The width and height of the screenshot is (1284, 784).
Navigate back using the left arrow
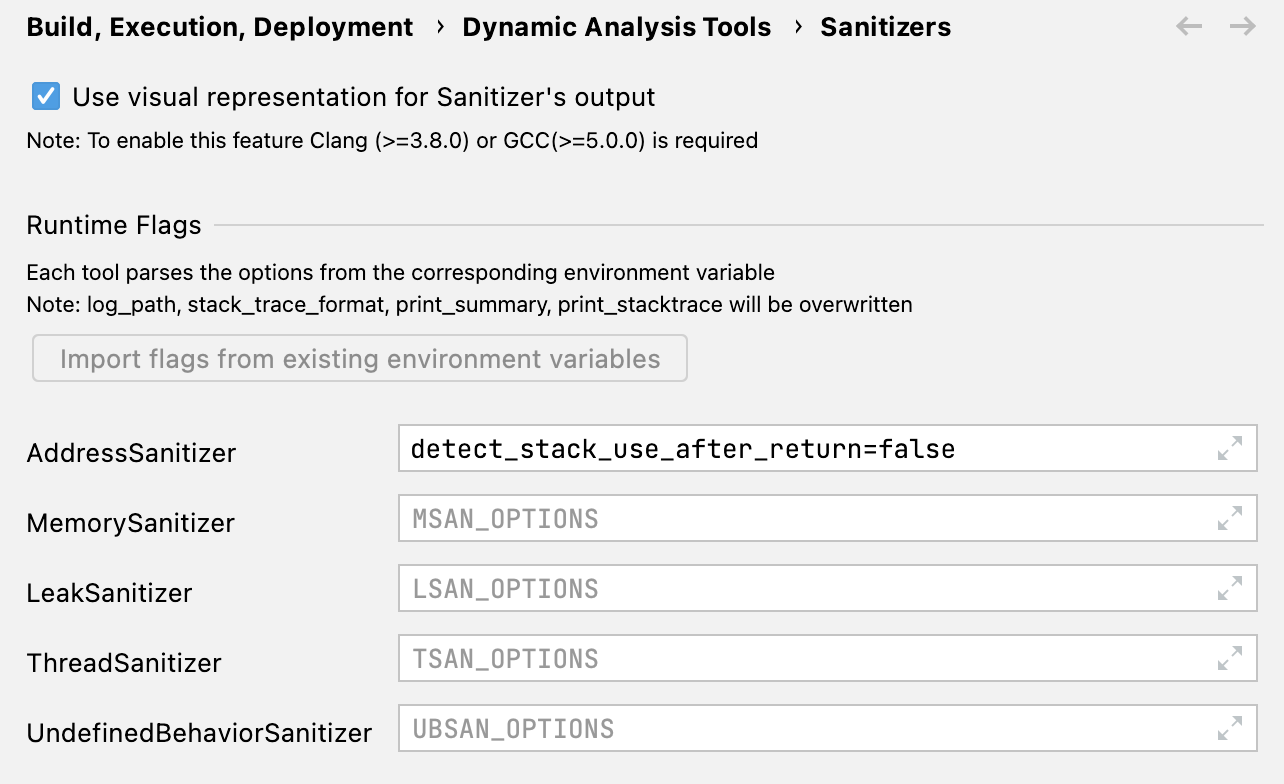coord(1189,27)
